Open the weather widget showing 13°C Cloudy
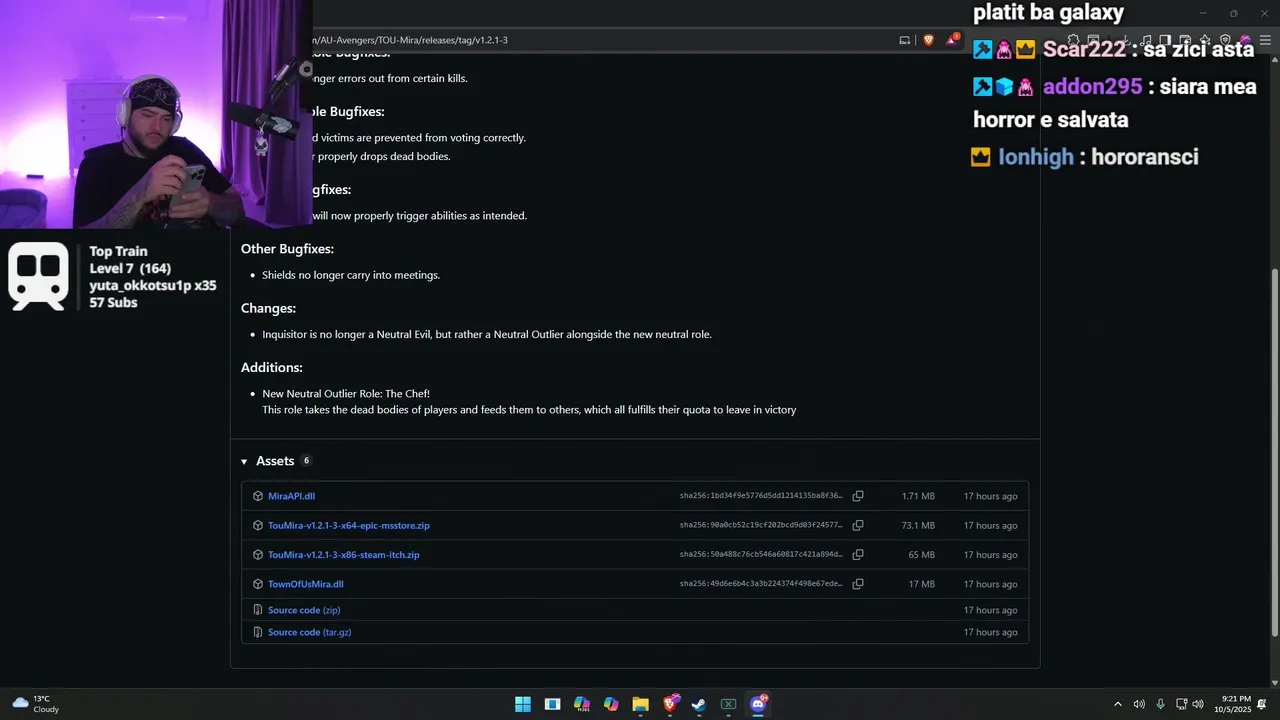The width and height of the screenshot is (1280, 720). 36,704
